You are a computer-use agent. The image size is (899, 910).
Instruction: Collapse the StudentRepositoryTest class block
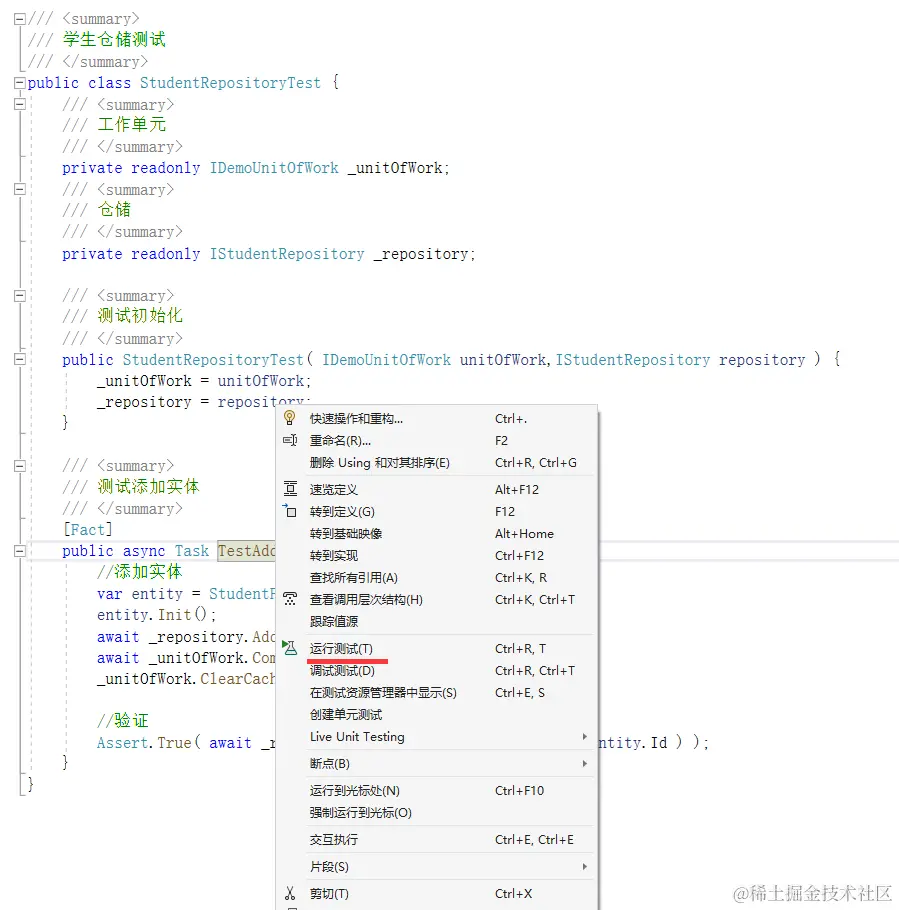tap(20, 83)
